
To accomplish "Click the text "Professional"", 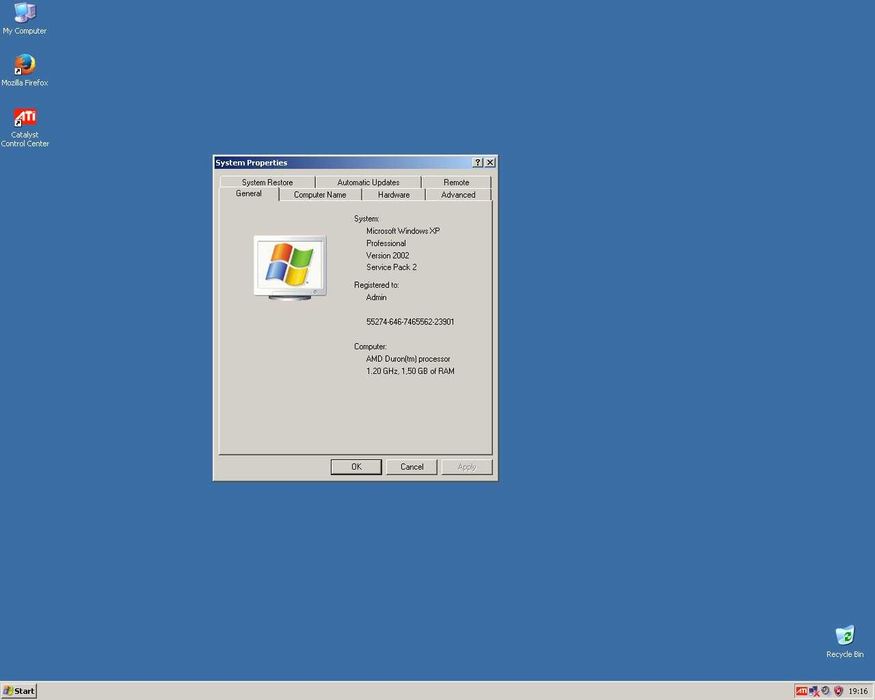I will 386,243.
